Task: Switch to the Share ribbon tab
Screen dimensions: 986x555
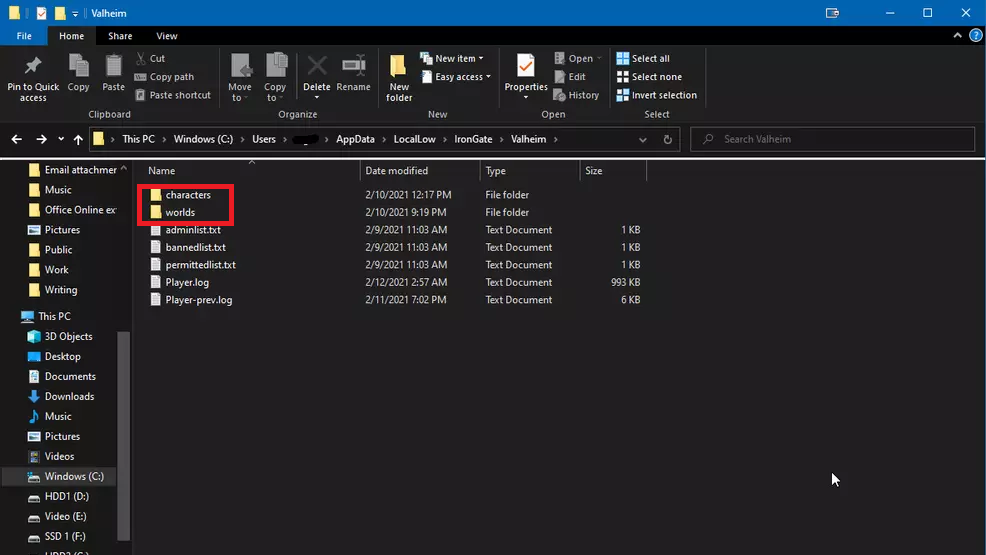Action: pyautogui.click(x=120, y=36)
